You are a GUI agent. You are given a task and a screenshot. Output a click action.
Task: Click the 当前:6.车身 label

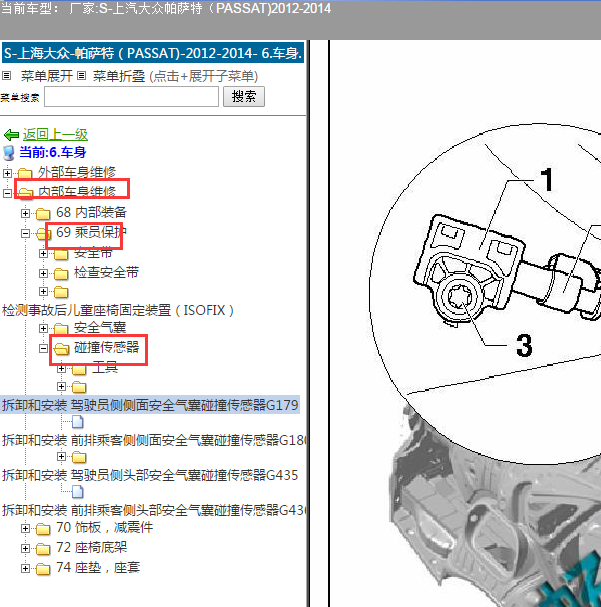(x=53, y=152)
